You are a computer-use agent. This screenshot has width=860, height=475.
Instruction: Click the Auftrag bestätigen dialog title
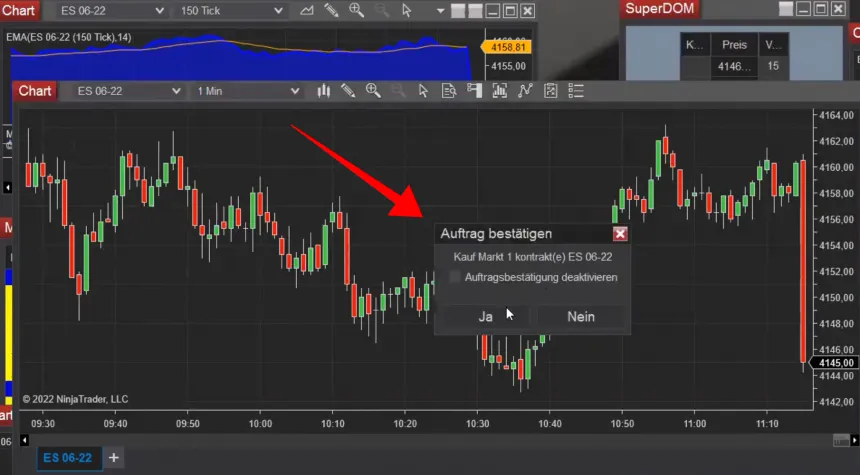tap(496, 234)
